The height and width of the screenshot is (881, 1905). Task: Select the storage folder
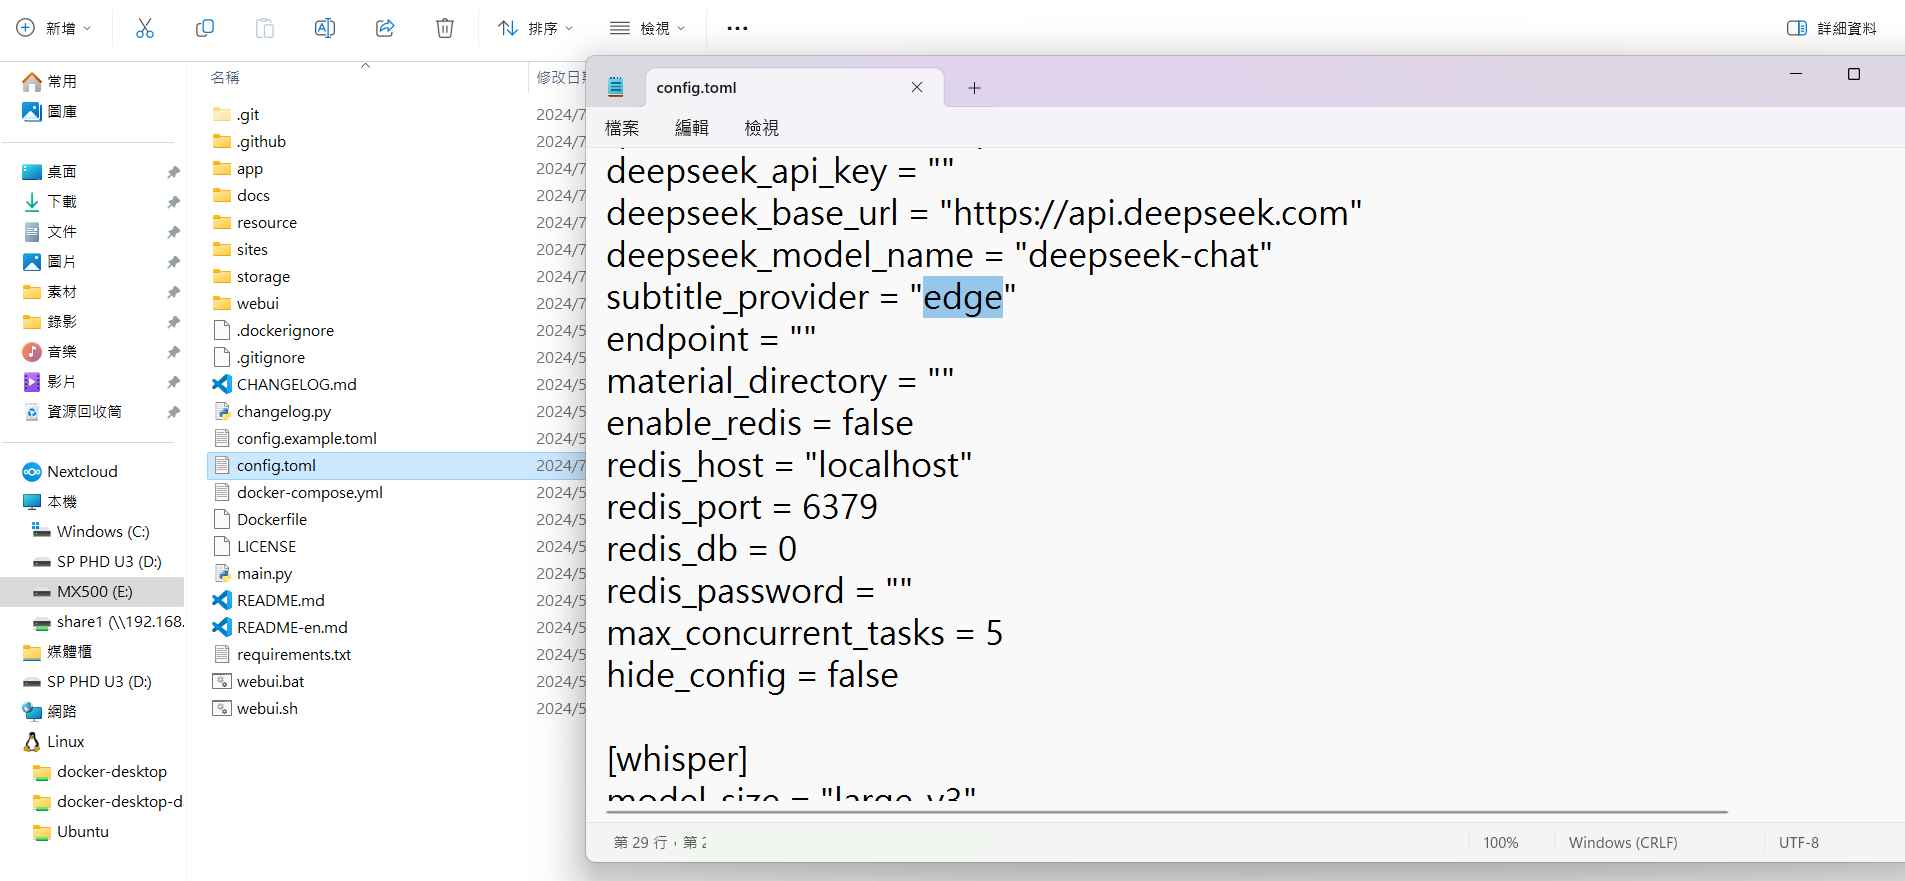point(252,276)
